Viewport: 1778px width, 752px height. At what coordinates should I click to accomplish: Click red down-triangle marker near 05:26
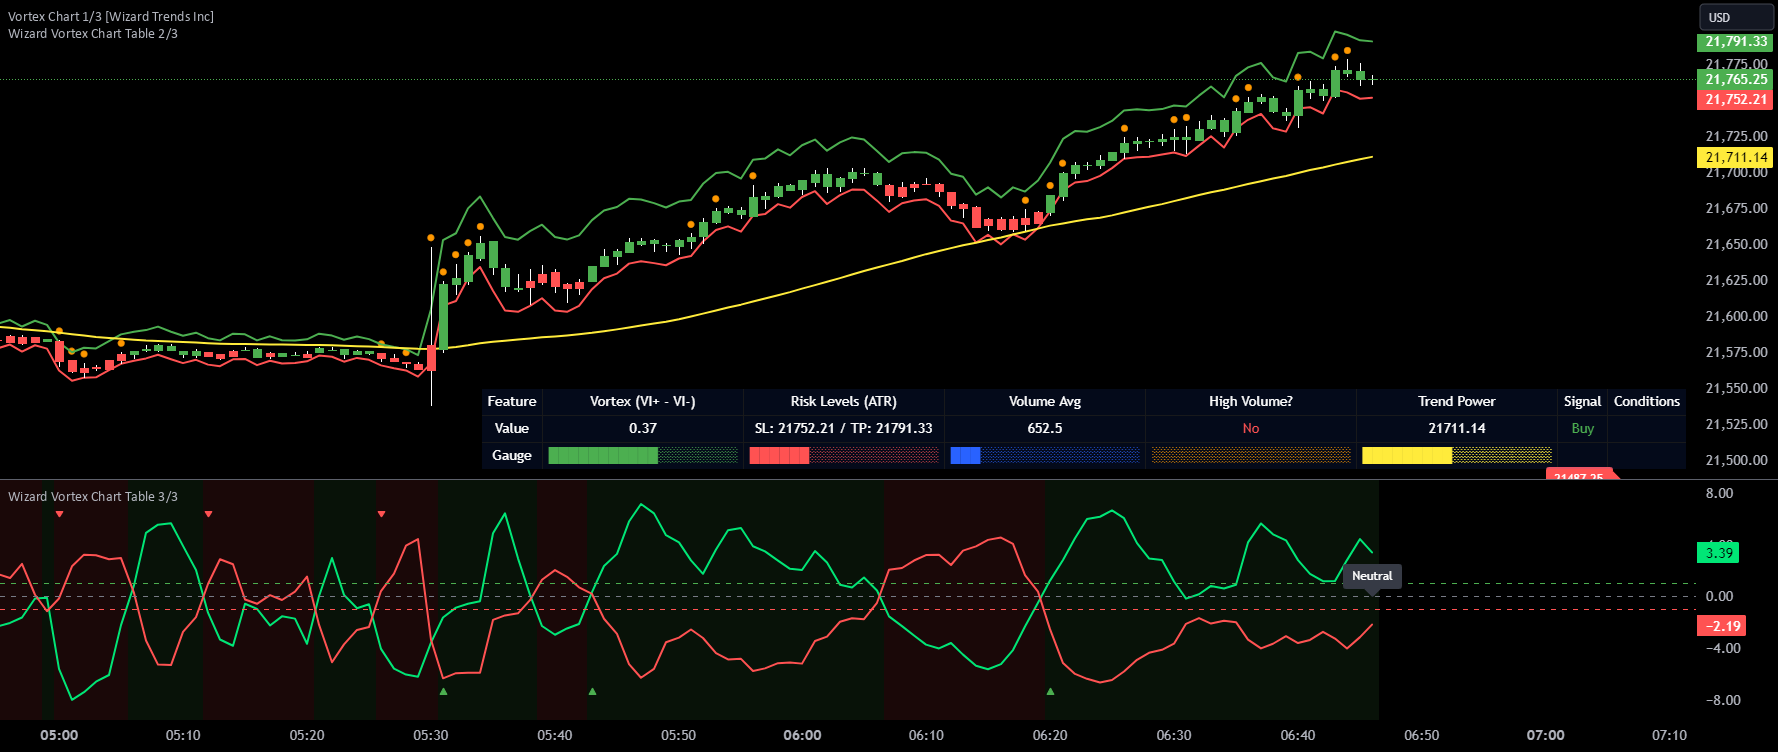[382, 514]
